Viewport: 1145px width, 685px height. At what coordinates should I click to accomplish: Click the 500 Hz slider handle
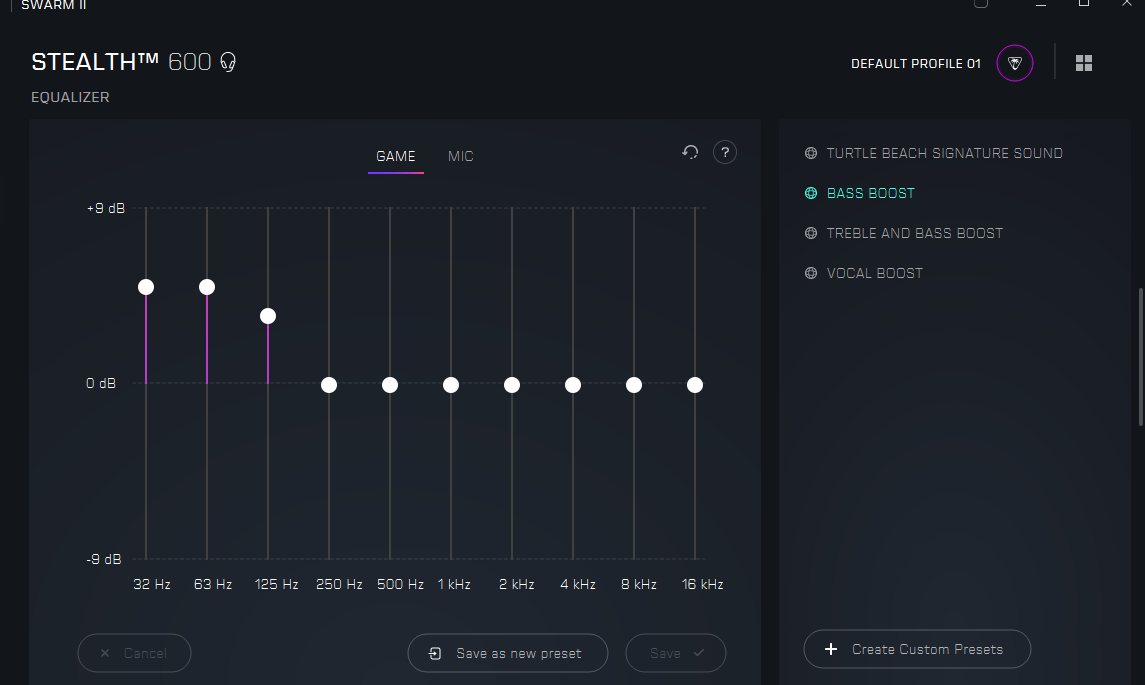(x=390, y=385)
